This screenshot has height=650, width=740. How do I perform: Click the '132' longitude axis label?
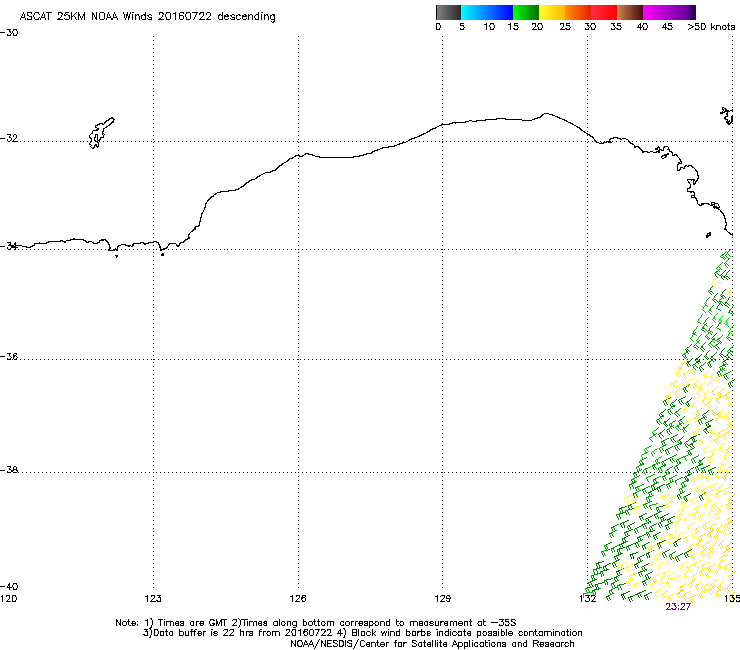[x=587, y=599]
